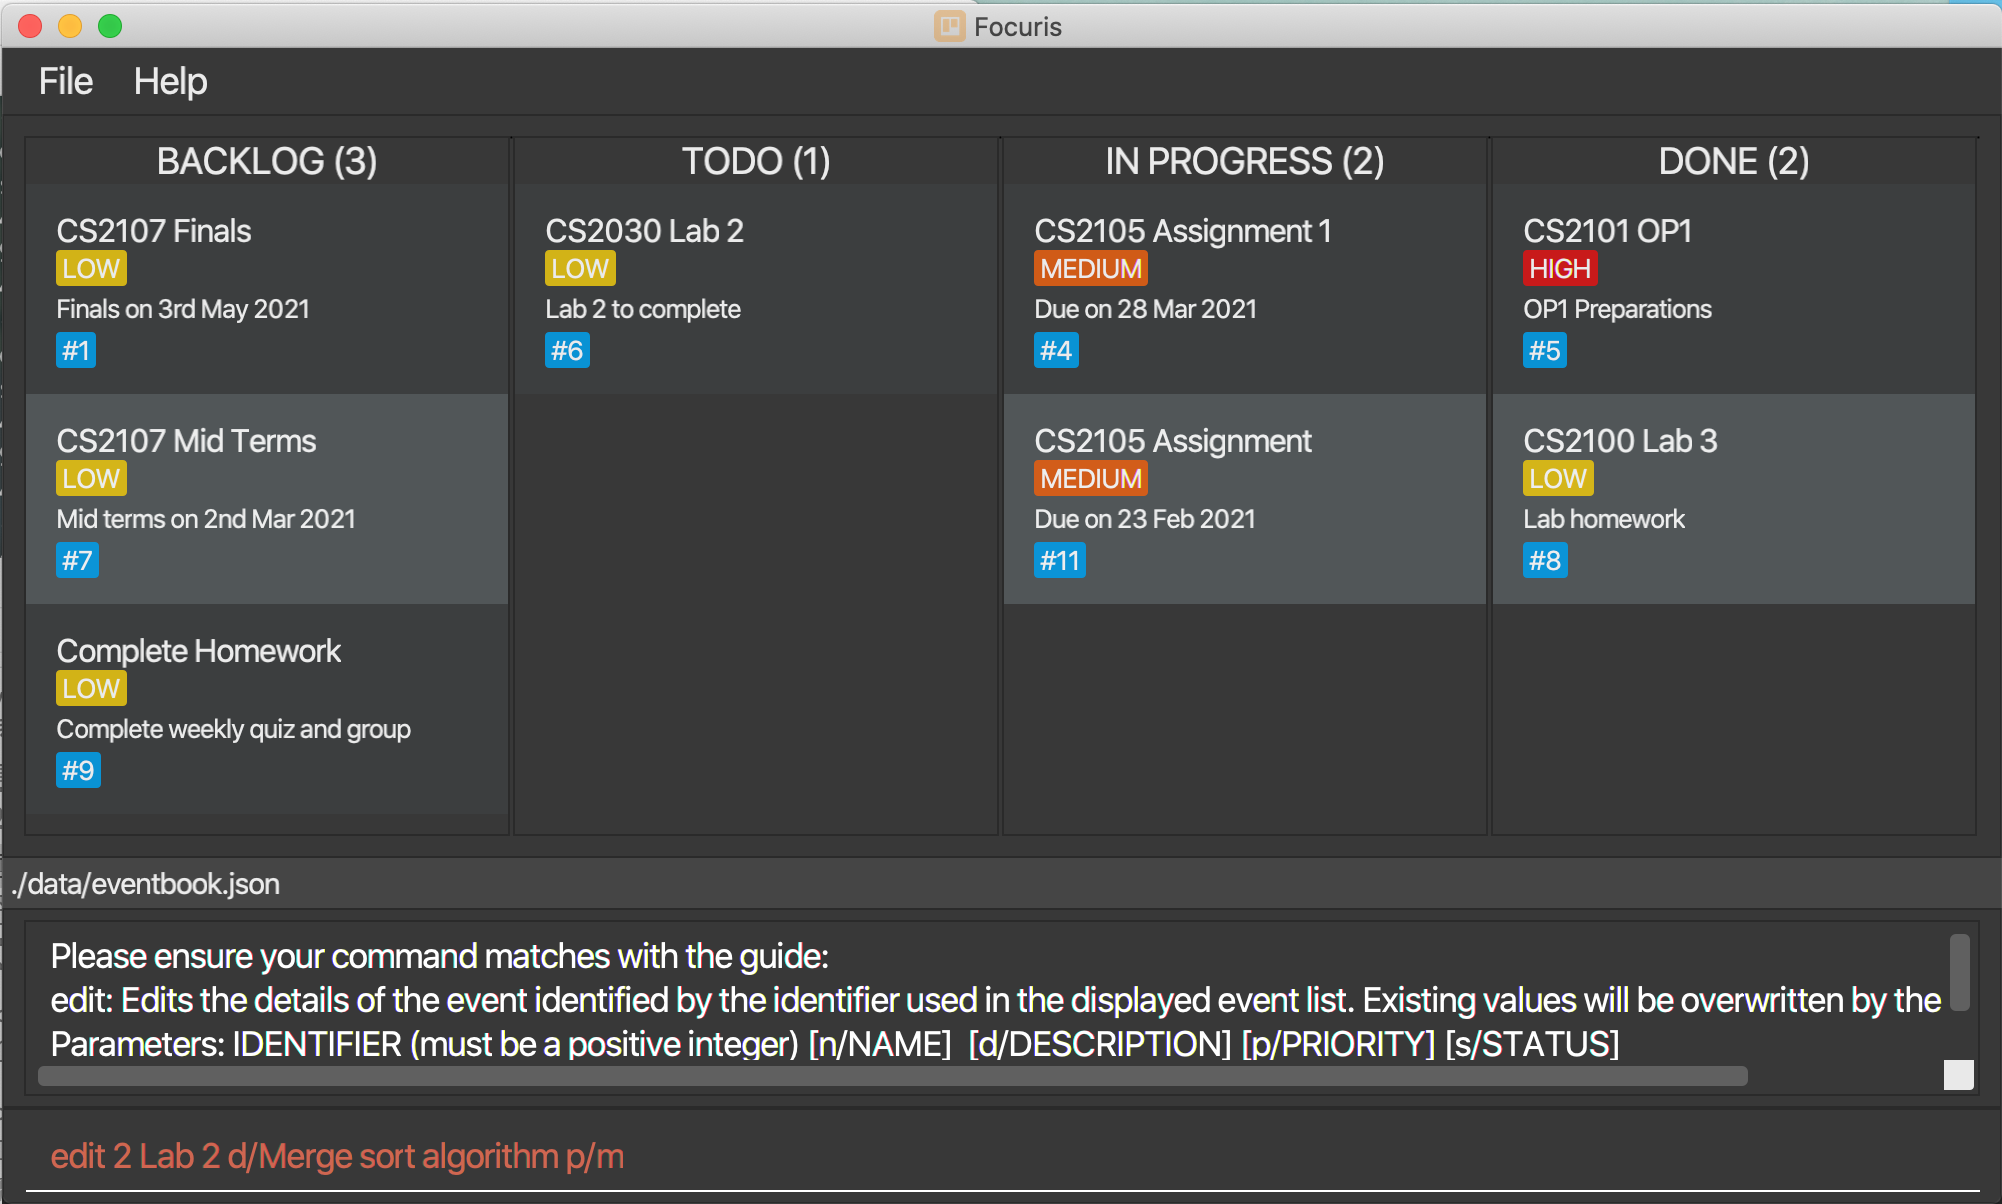Open the Help menu
Image resolution: width=2002 pixels, height=1204 pixels.
170,81
